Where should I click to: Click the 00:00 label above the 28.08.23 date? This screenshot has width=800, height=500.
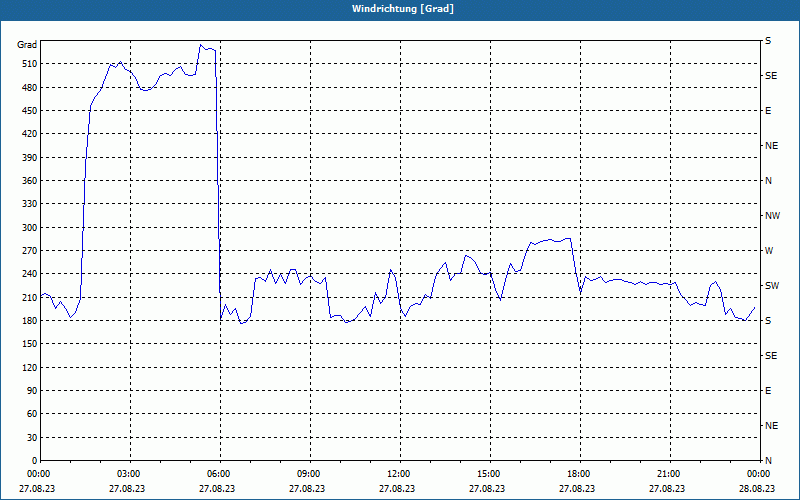pyautogui.click(x=759, y=474)
